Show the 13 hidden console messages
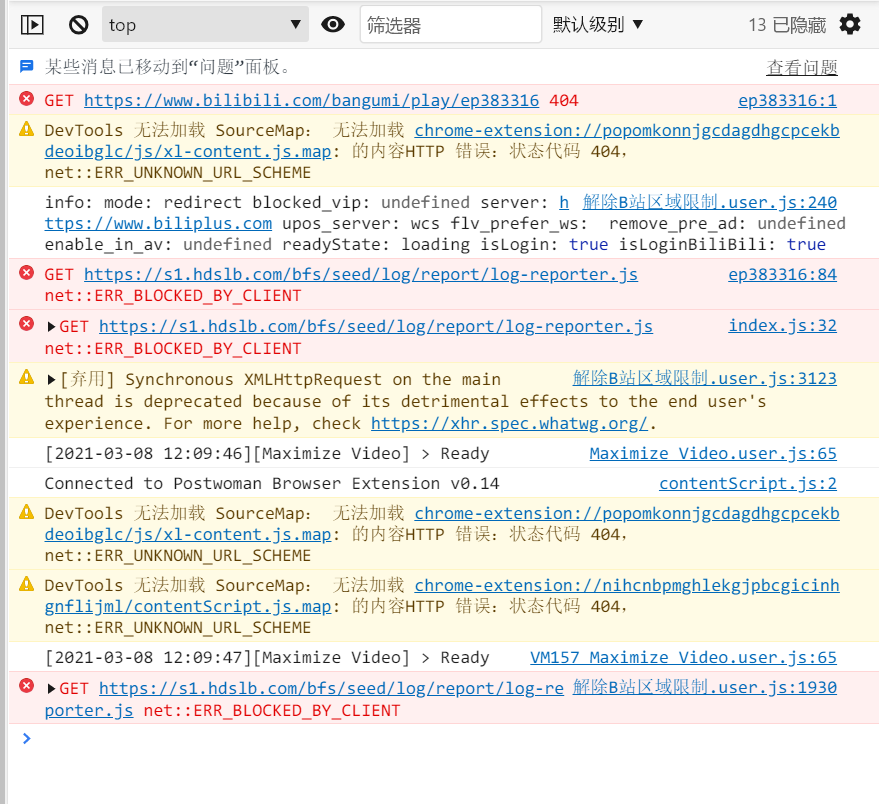 pyautogui.click(x=787, y=24)
